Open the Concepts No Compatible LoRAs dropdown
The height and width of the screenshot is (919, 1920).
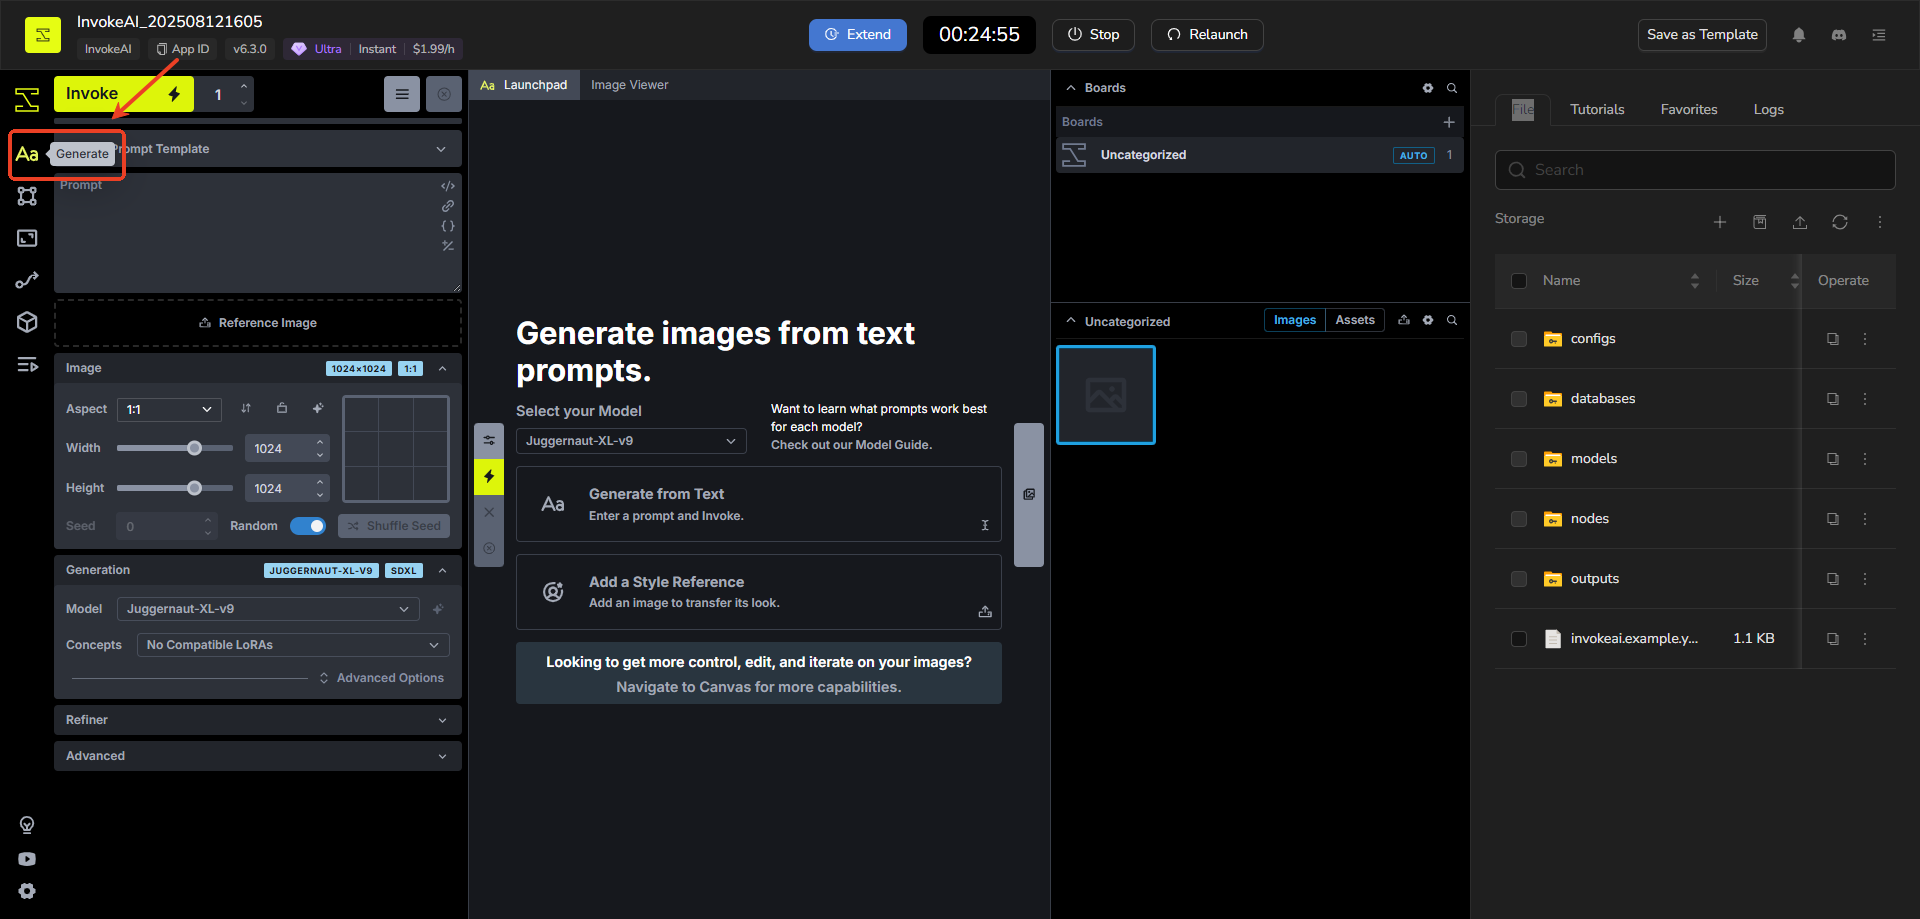click(293, 645)
